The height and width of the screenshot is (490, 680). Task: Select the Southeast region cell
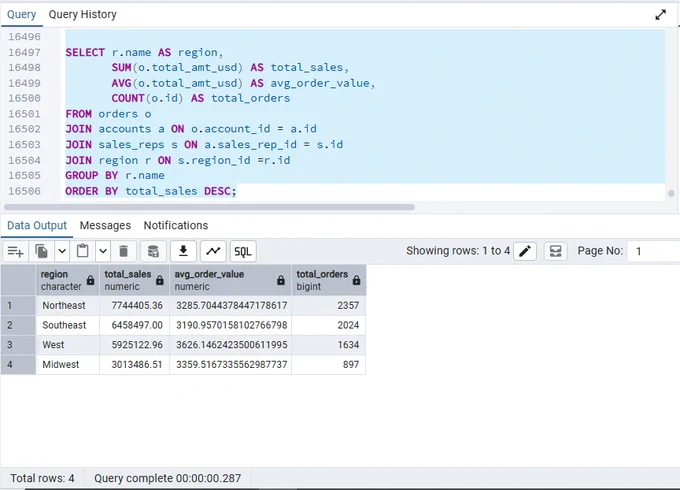pos(67,325)
